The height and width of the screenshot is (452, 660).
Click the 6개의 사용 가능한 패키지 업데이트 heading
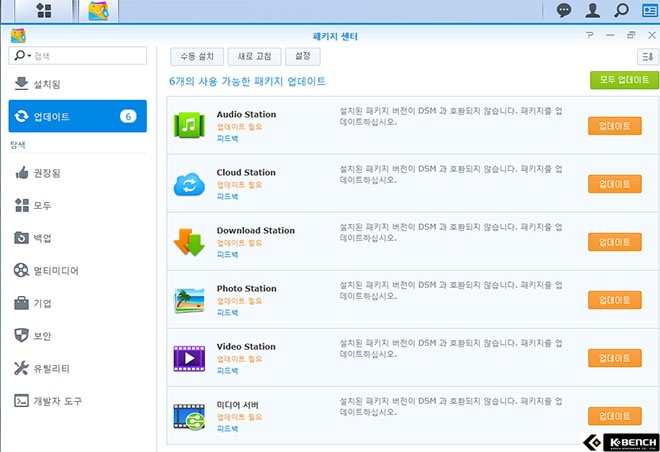tap(248, 81)
